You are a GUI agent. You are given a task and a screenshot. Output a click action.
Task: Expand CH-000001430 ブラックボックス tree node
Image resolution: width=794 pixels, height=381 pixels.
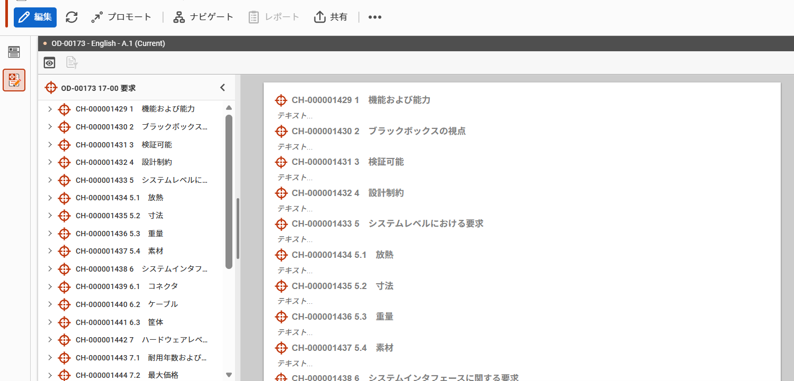click(x=50, y=127)
